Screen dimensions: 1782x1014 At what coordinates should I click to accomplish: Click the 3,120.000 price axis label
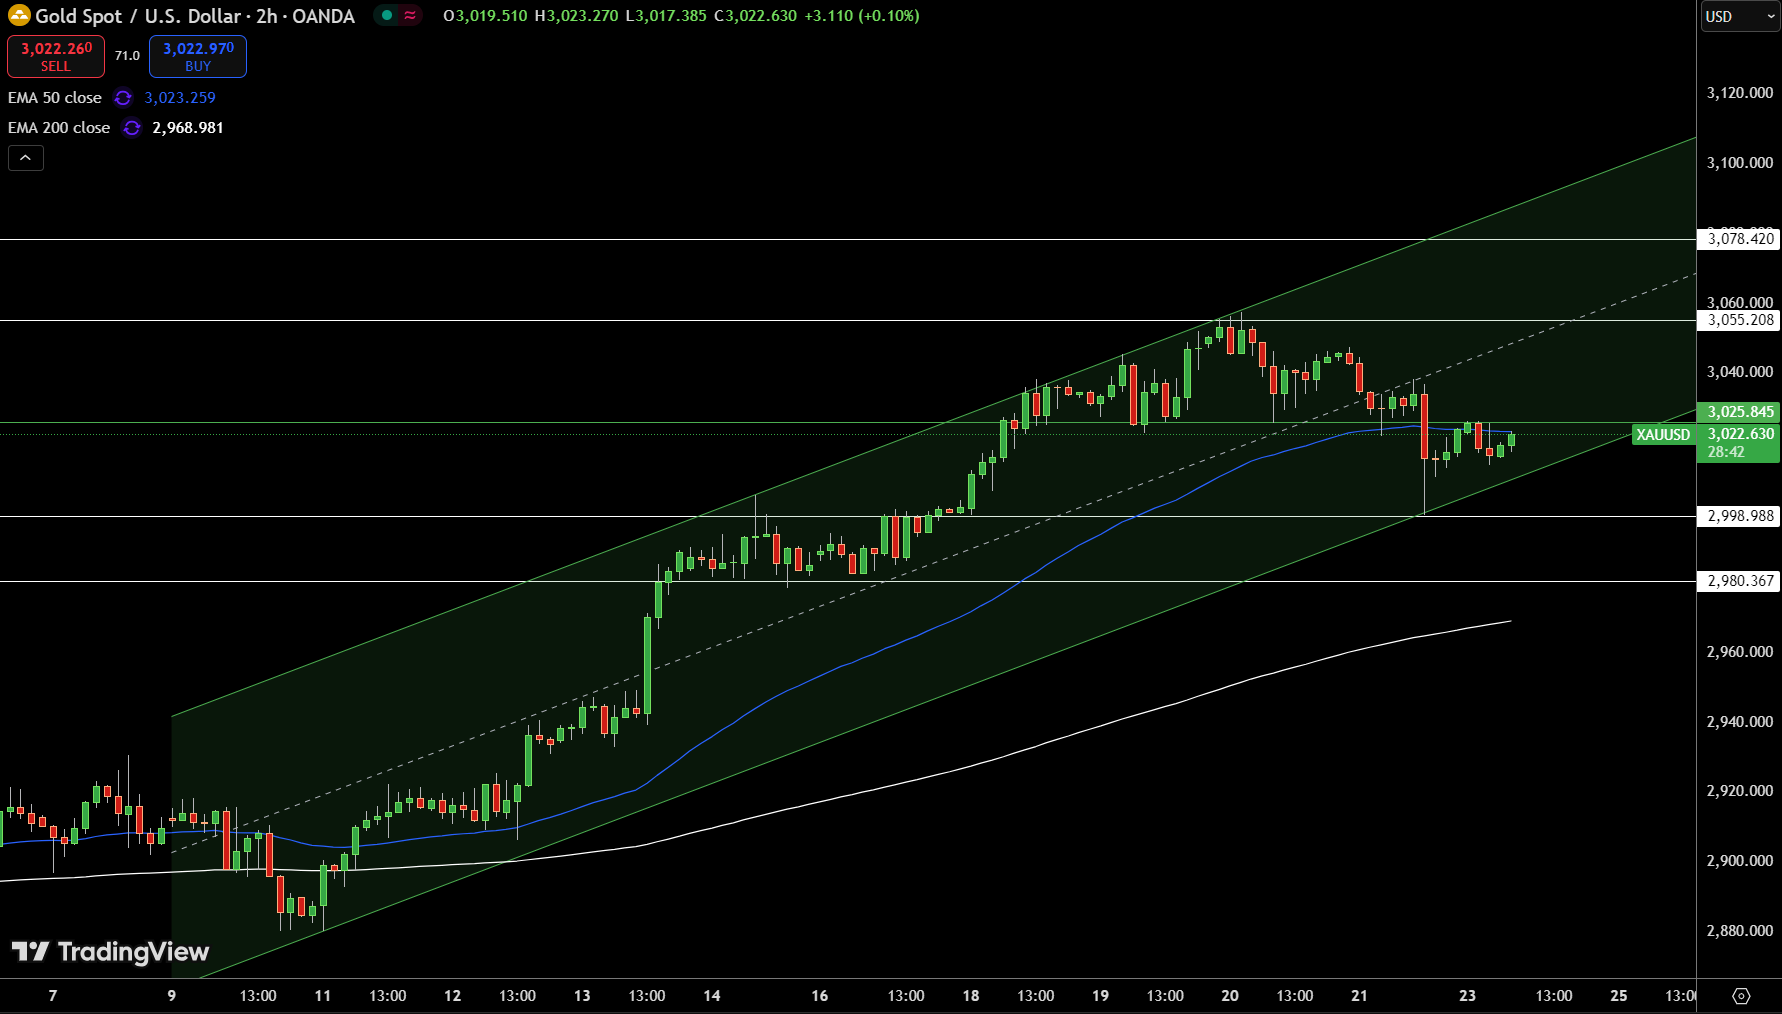[x=1739, y=93]
